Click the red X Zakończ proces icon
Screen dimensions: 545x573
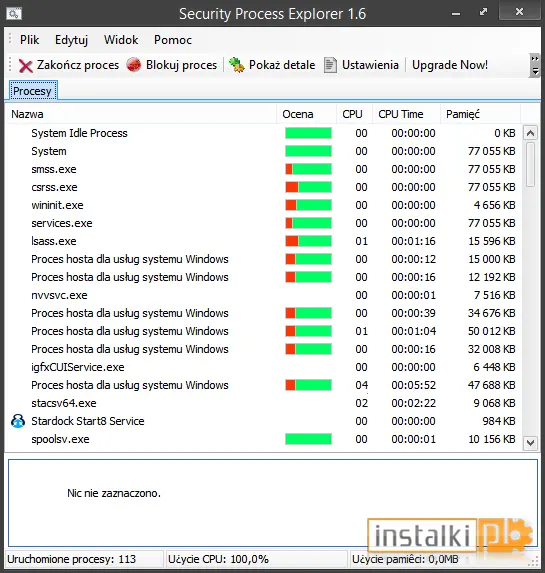(26, 66)
